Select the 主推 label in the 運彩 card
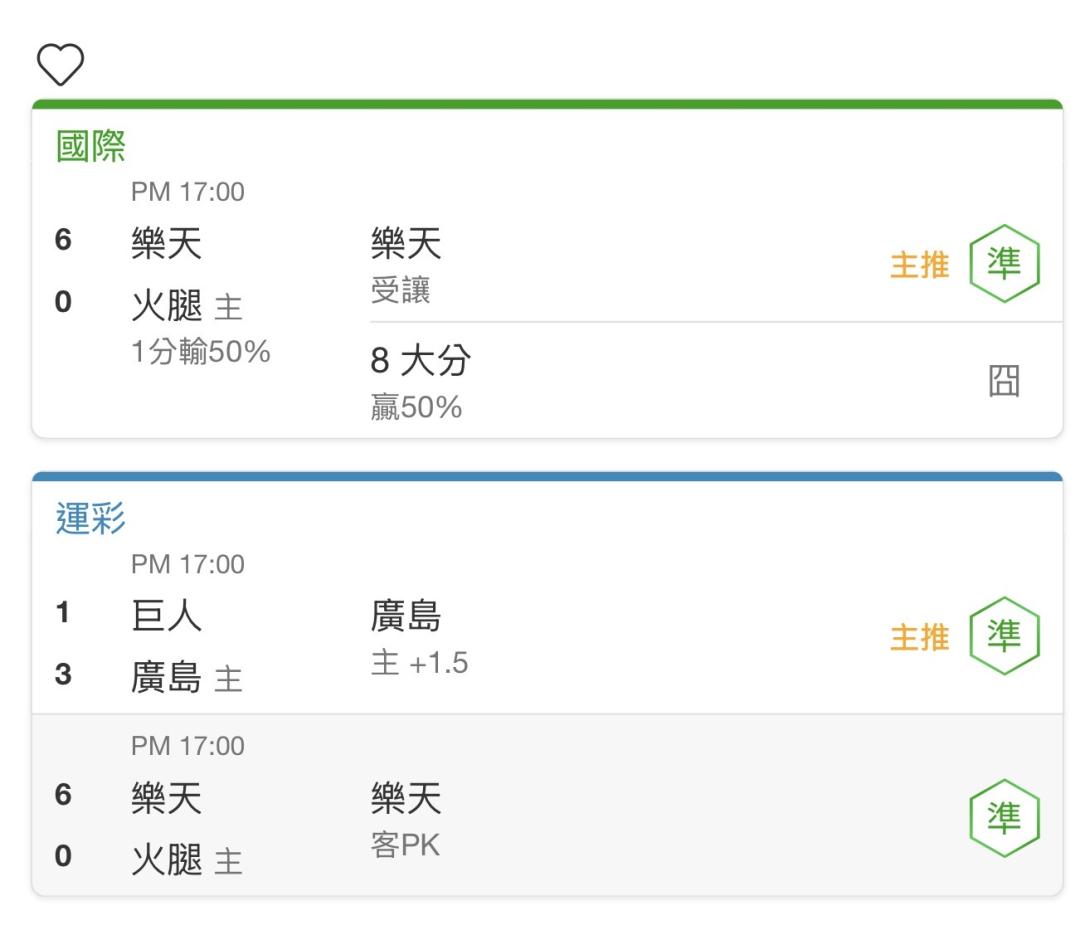The width and height of the screenshot is (1080, 935). pyautogui.click(x=920, y=637)
